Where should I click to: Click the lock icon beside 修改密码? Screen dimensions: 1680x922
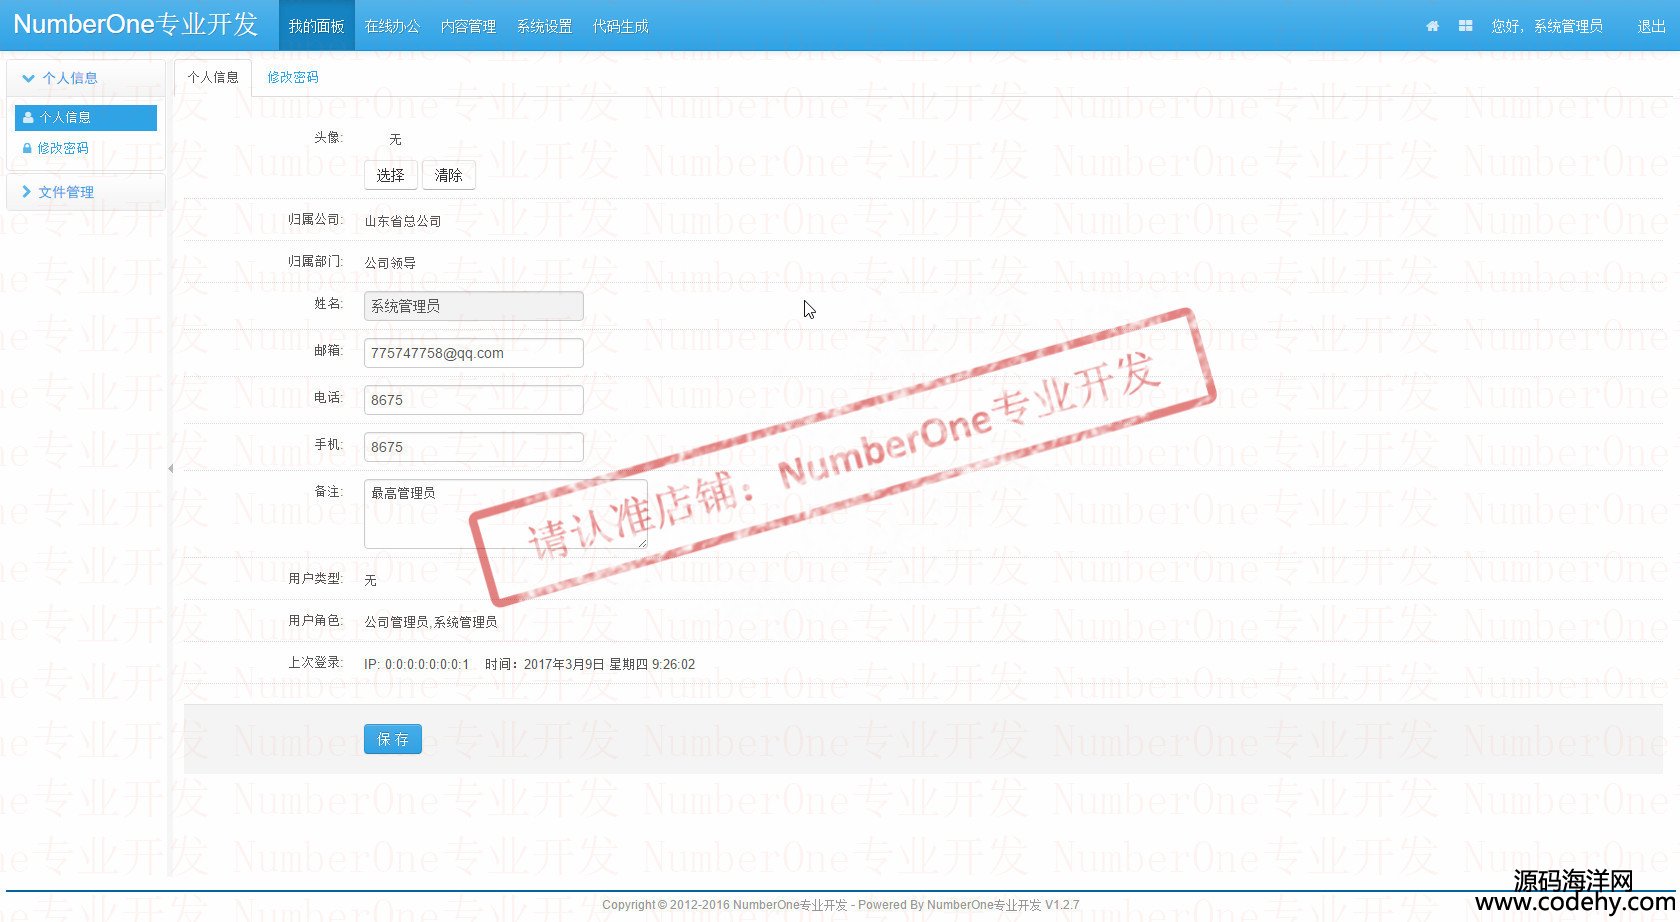(x=27, y=148)
